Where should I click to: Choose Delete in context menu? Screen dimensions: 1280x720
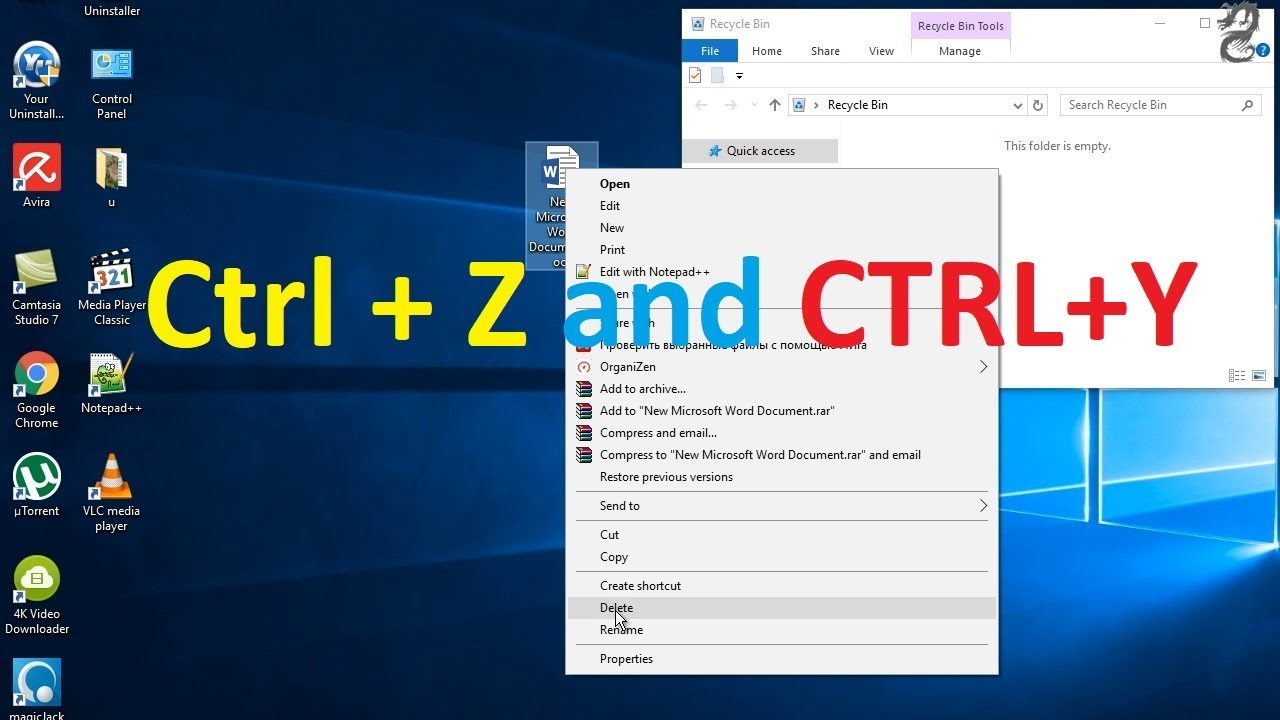click(x=782, y=608)
